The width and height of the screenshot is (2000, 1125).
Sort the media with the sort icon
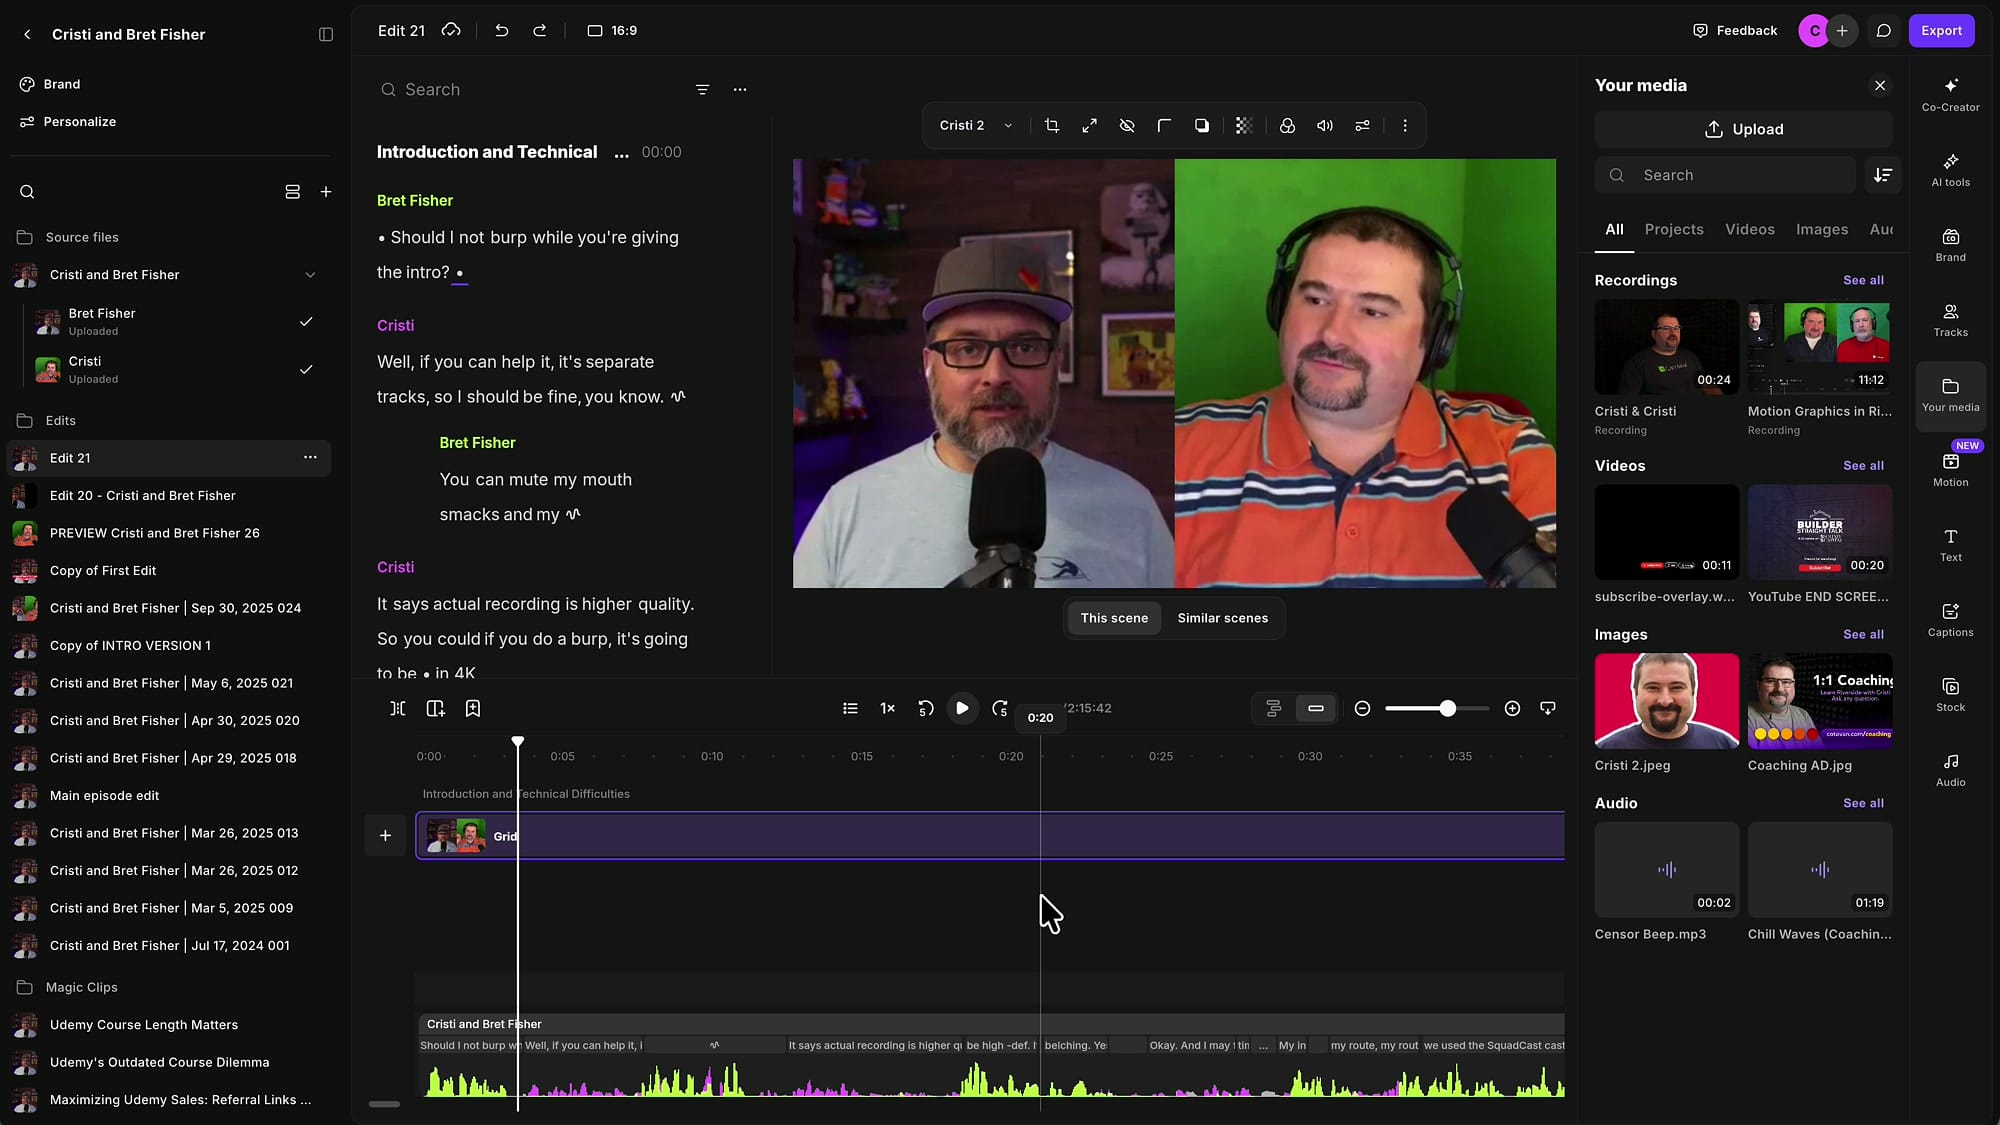(x=1883, y=175)
